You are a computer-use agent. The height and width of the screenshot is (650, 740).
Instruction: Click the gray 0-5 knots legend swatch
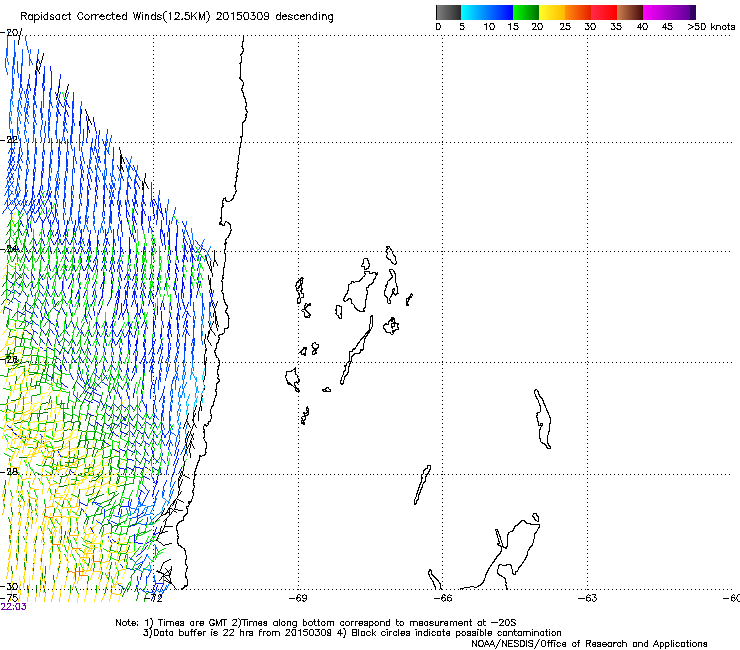pos(448,12)
